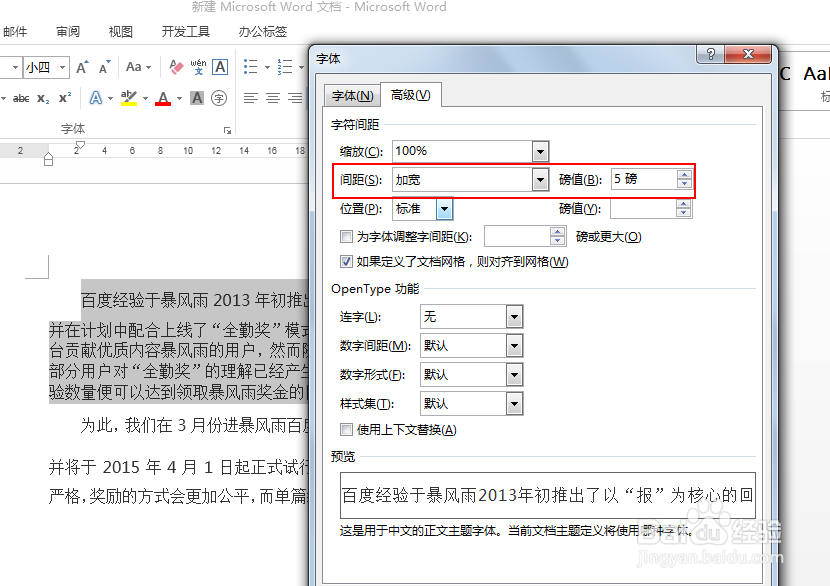Open the 缩放 scale dropdown
830x586 pixels.
540,152
